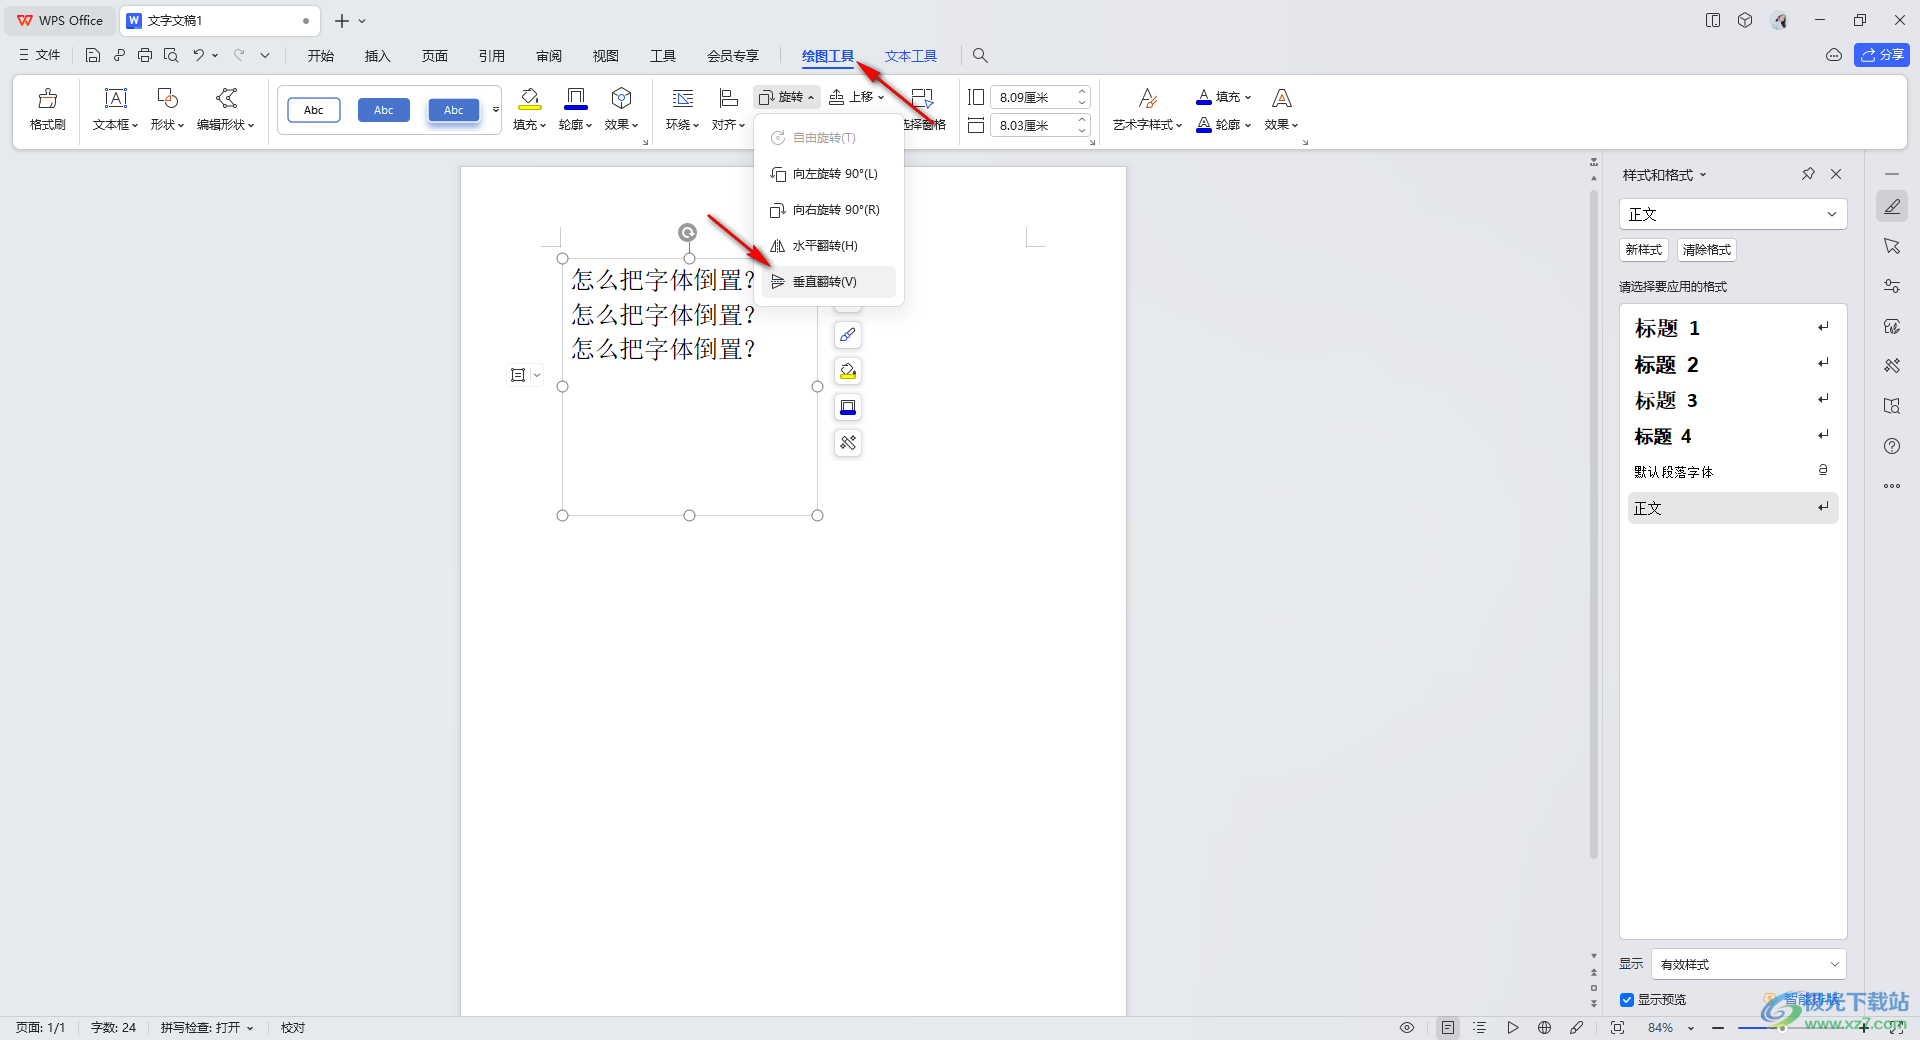The image size is (1920, 1040).
Task: Click the save document icon
Action: coord(92,55)
